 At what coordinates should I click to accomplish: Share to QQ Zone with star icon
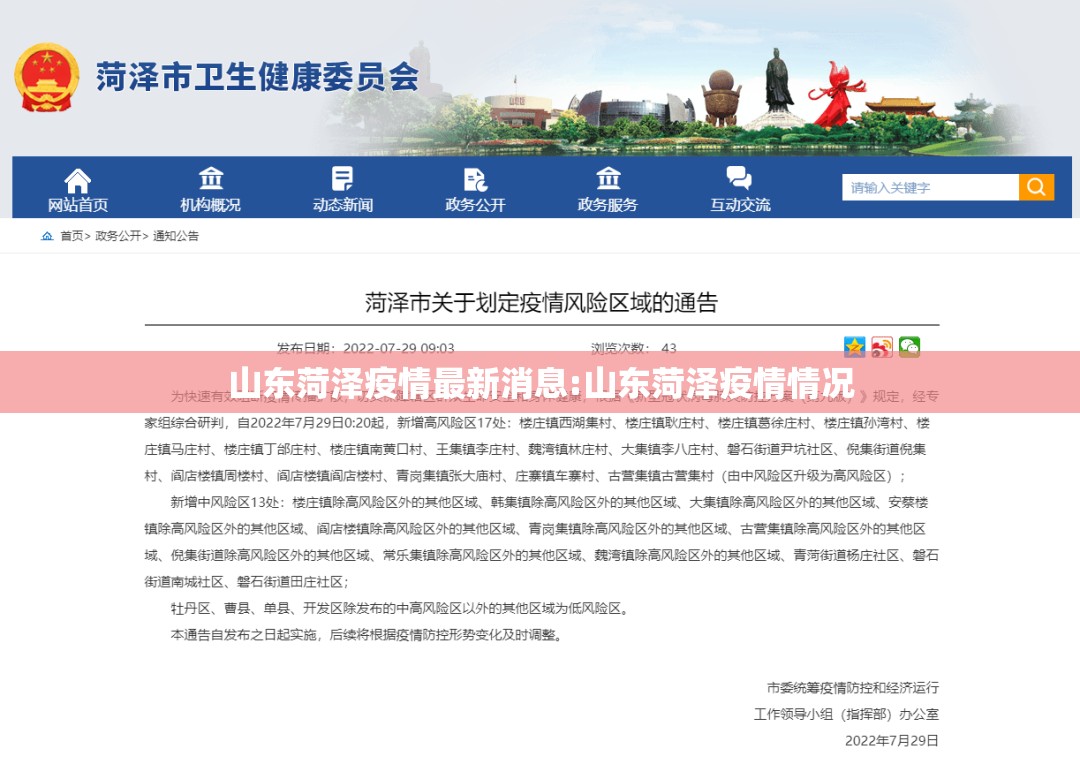[855, 347]
